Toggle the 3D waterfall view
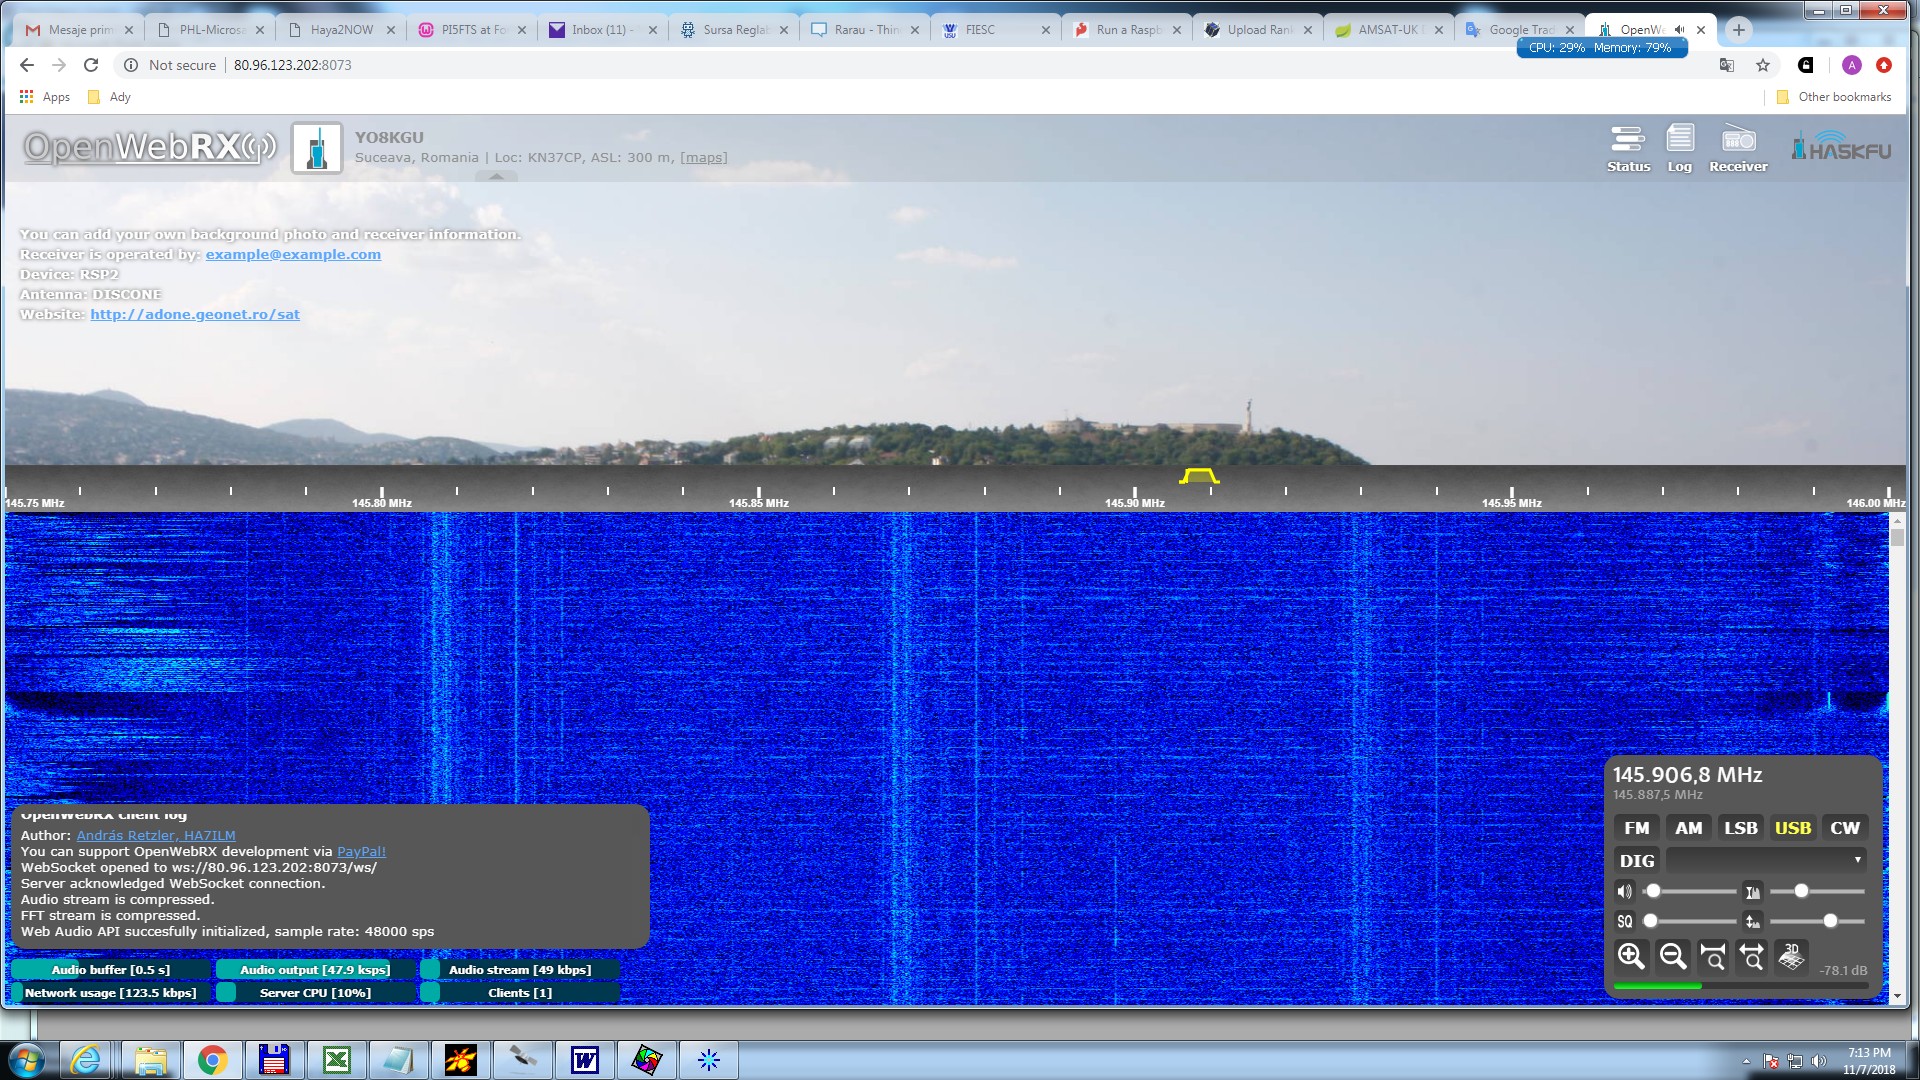This screenshot has width=1920, height=1080. 1791,957
